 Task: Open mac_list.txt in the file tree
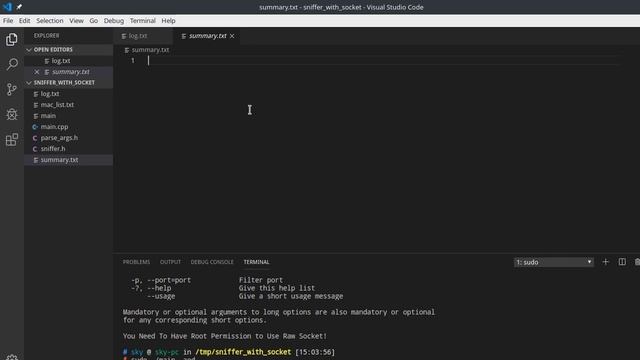pyautogui.click(x=69, y=105)
